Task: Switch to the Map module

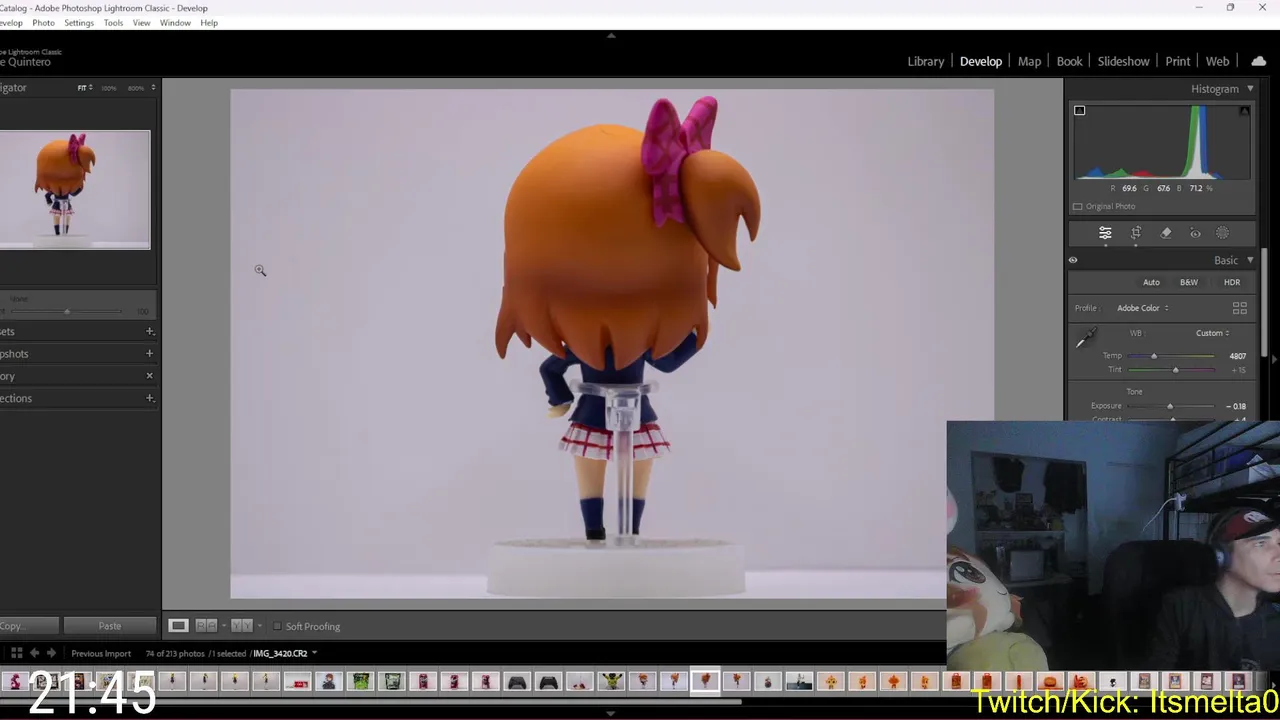Action: click(x=1029, y=61)
